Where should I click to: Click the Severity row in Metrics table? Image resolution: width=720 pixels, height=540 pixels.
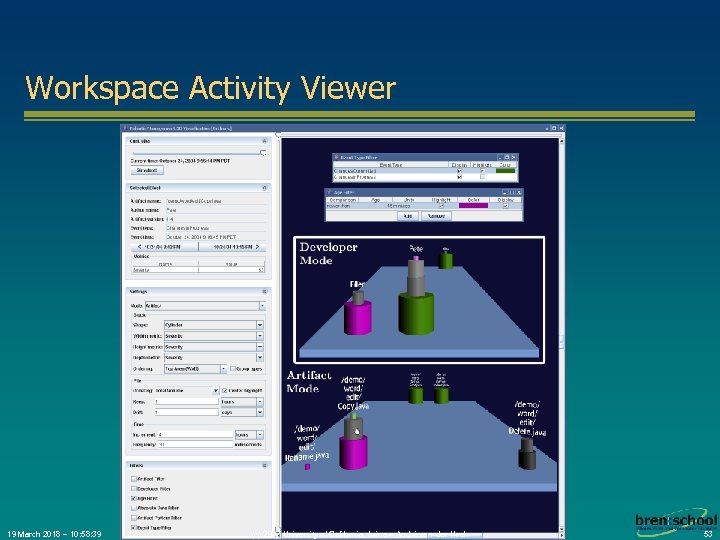(x=198, y=270)
